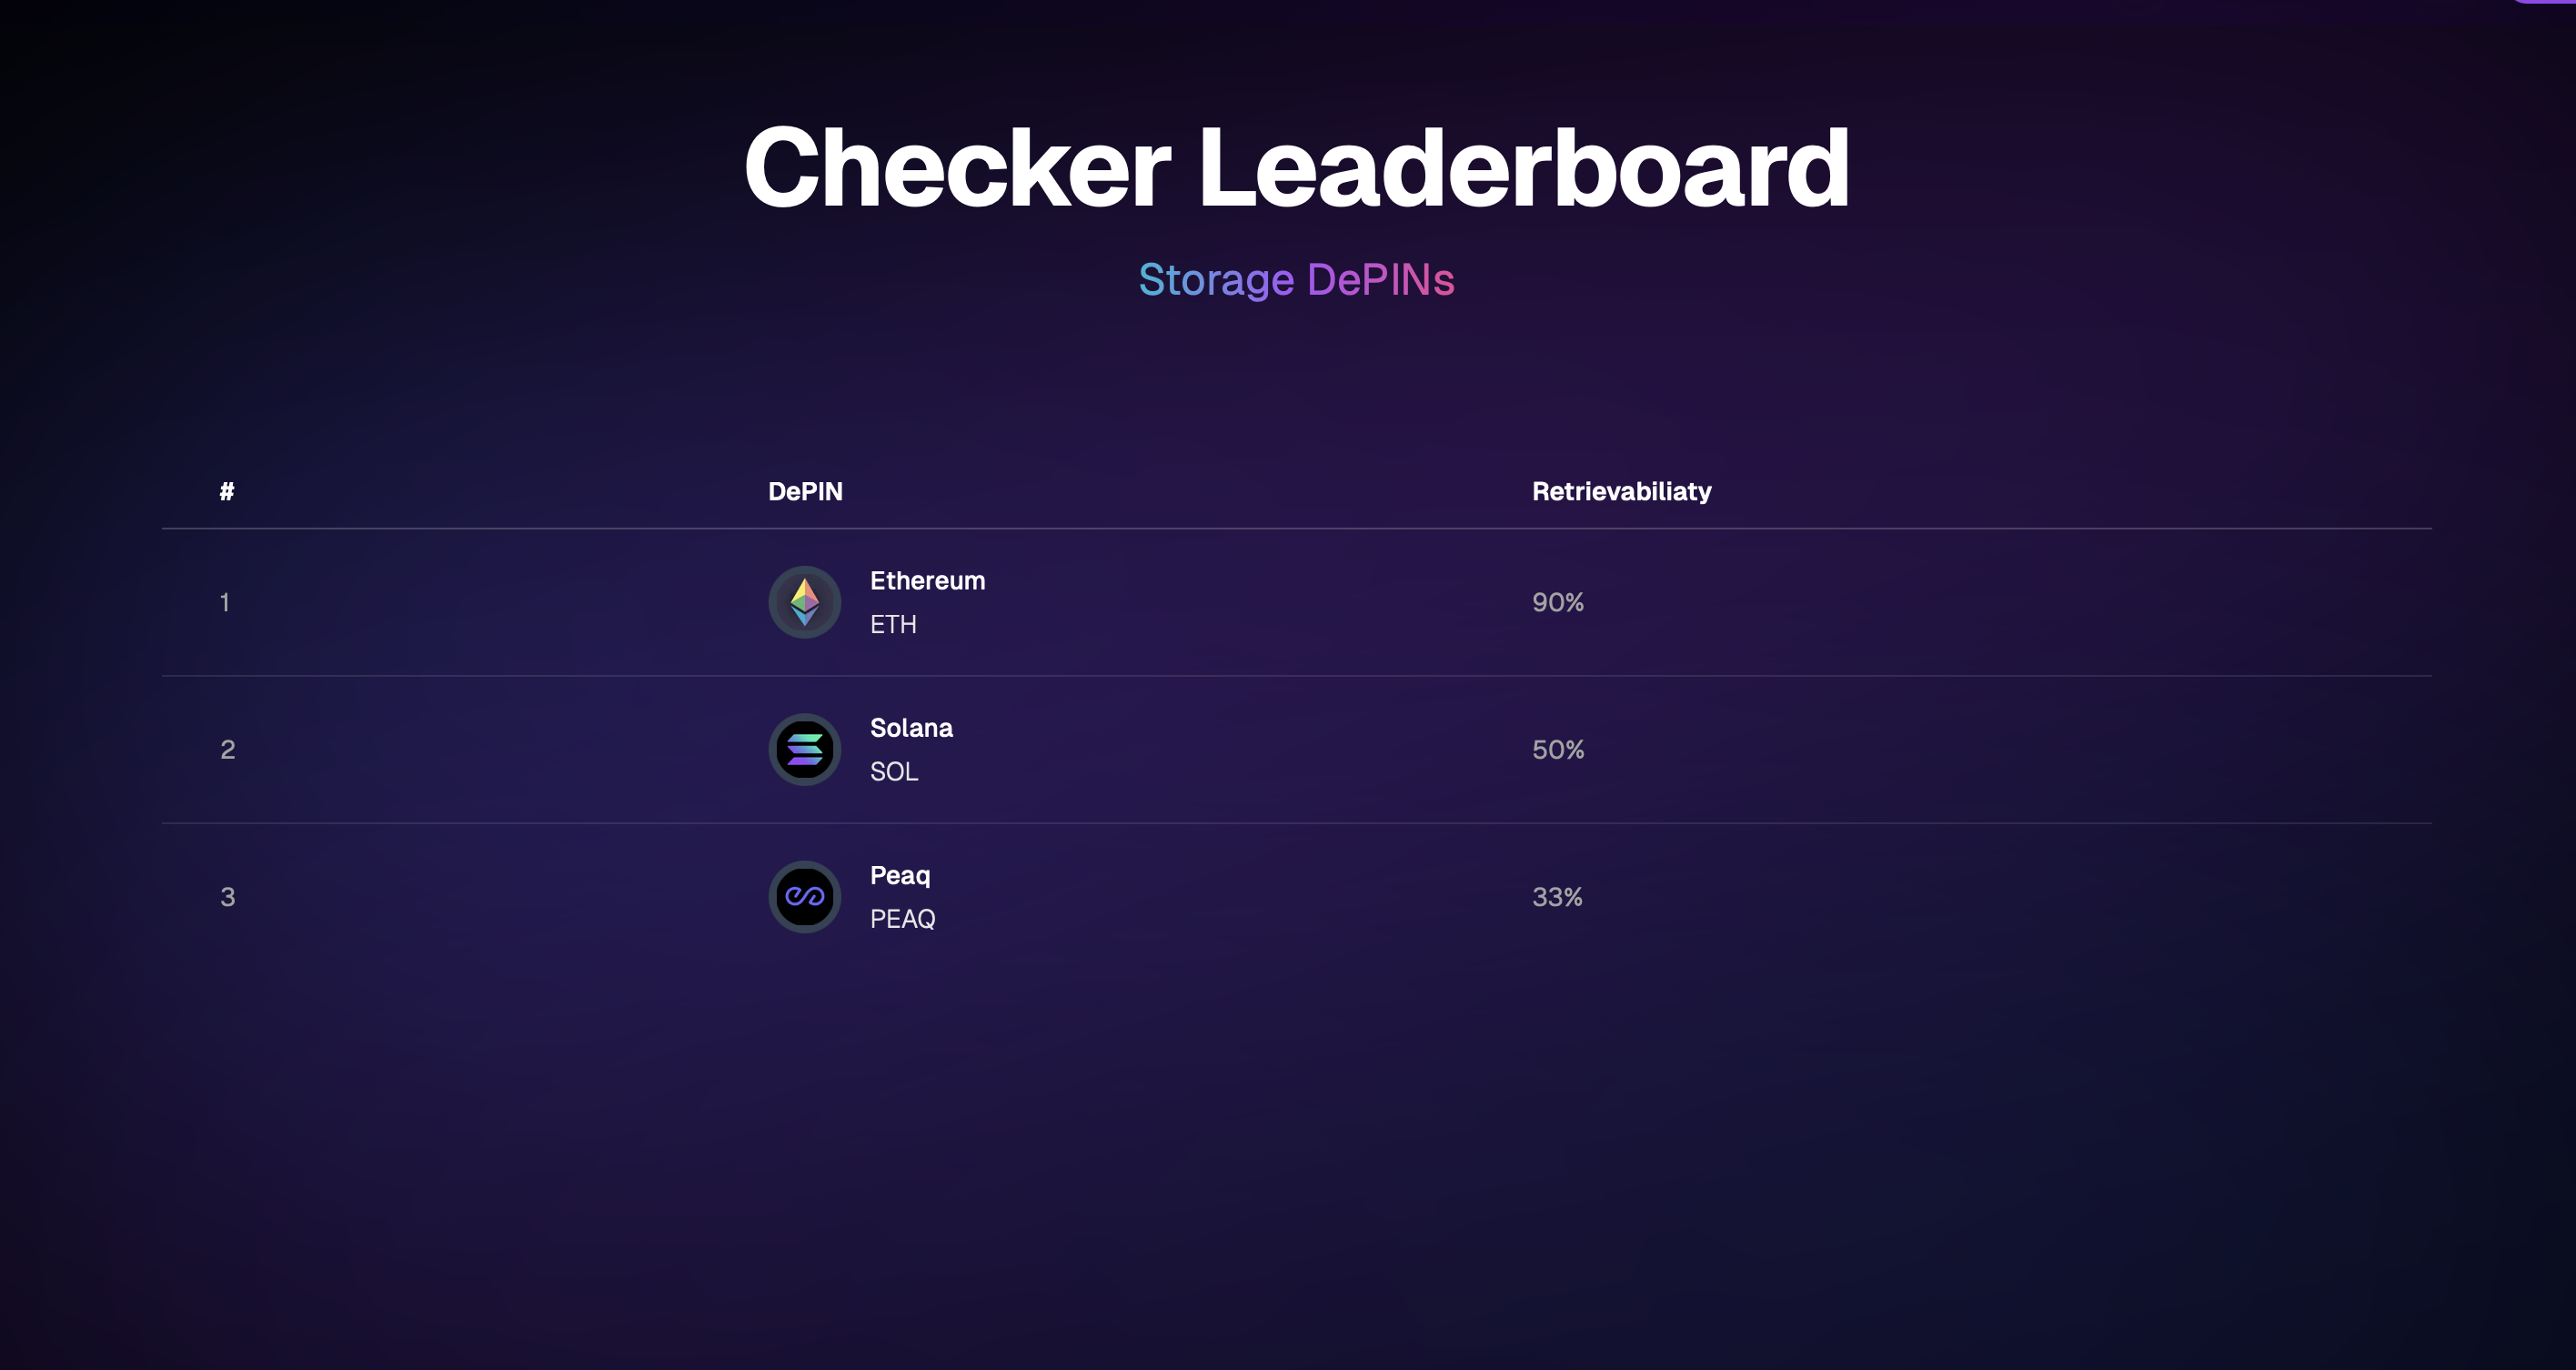
Task: Sort by the Retrievabiliaty column header
Action: point(1621,491)
